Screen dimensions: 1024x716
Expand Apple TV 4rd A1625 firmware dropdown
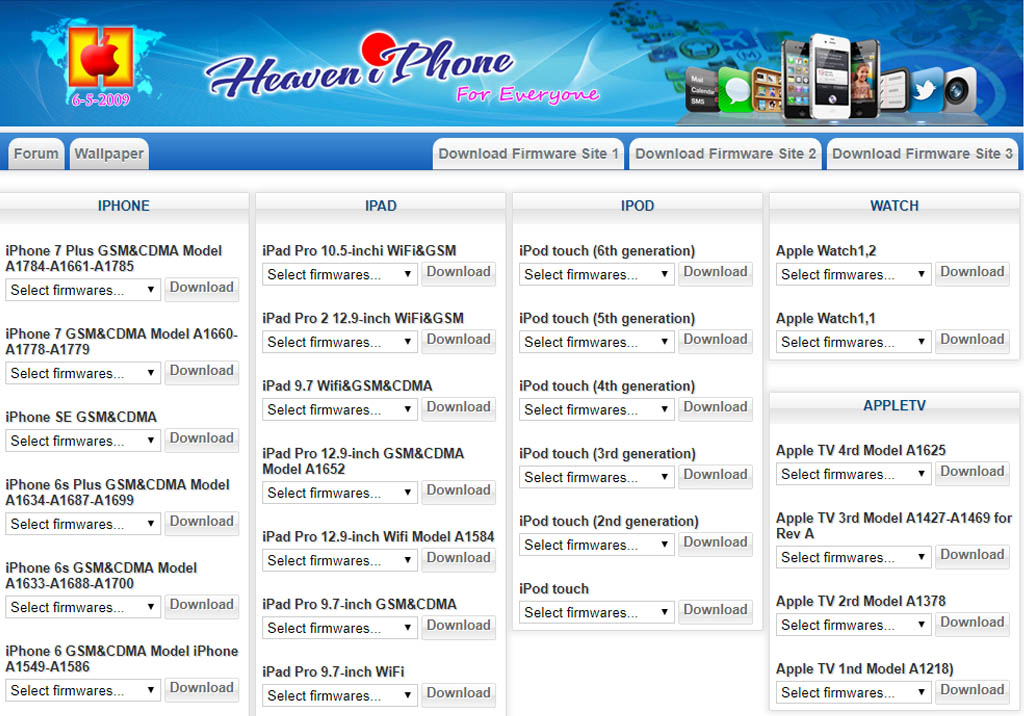point(854,474)
